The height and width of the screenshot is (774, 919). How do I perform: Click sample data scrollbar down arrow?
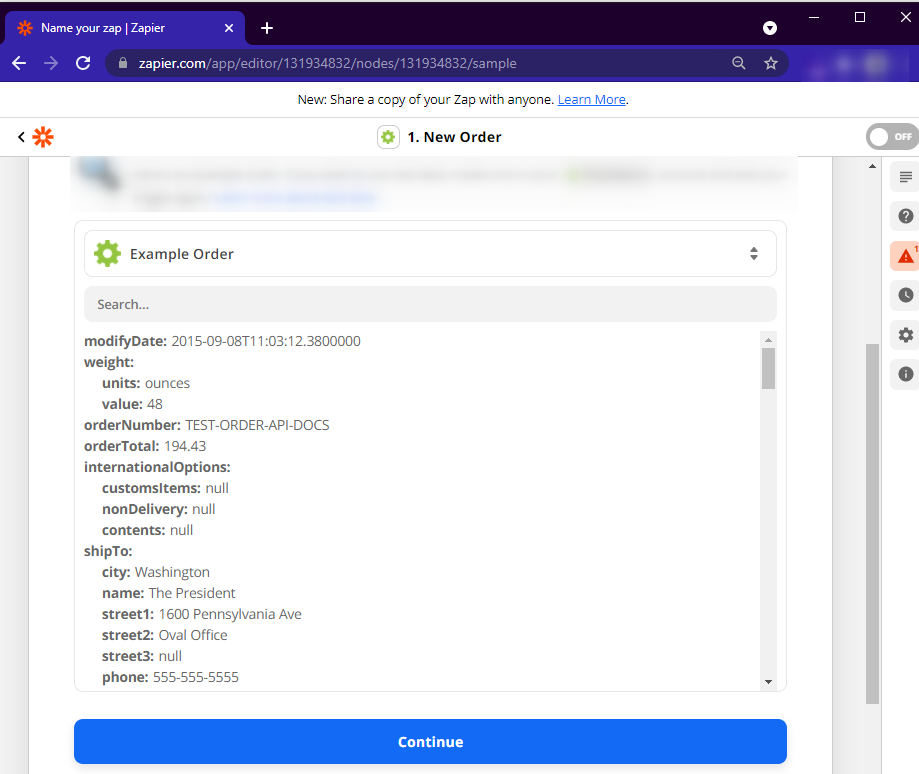pos(768,682)
